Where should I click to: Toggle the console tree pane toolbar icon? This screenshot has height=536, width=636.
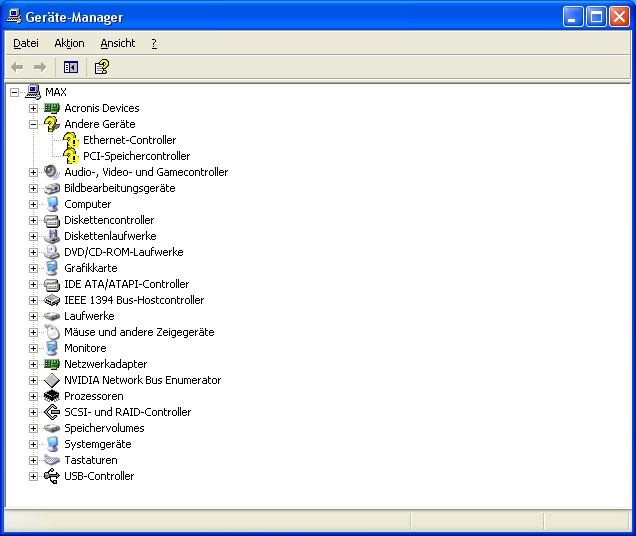coord(71,67)
